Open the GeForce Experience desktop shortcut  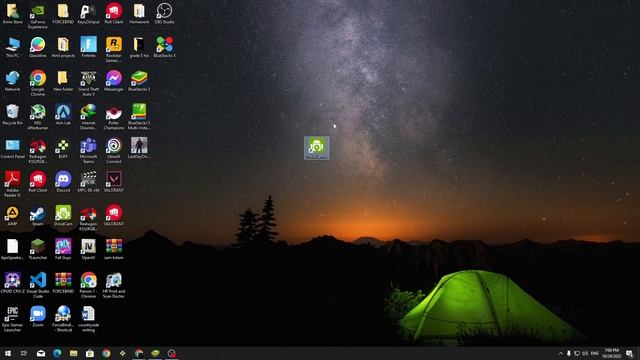38,16
